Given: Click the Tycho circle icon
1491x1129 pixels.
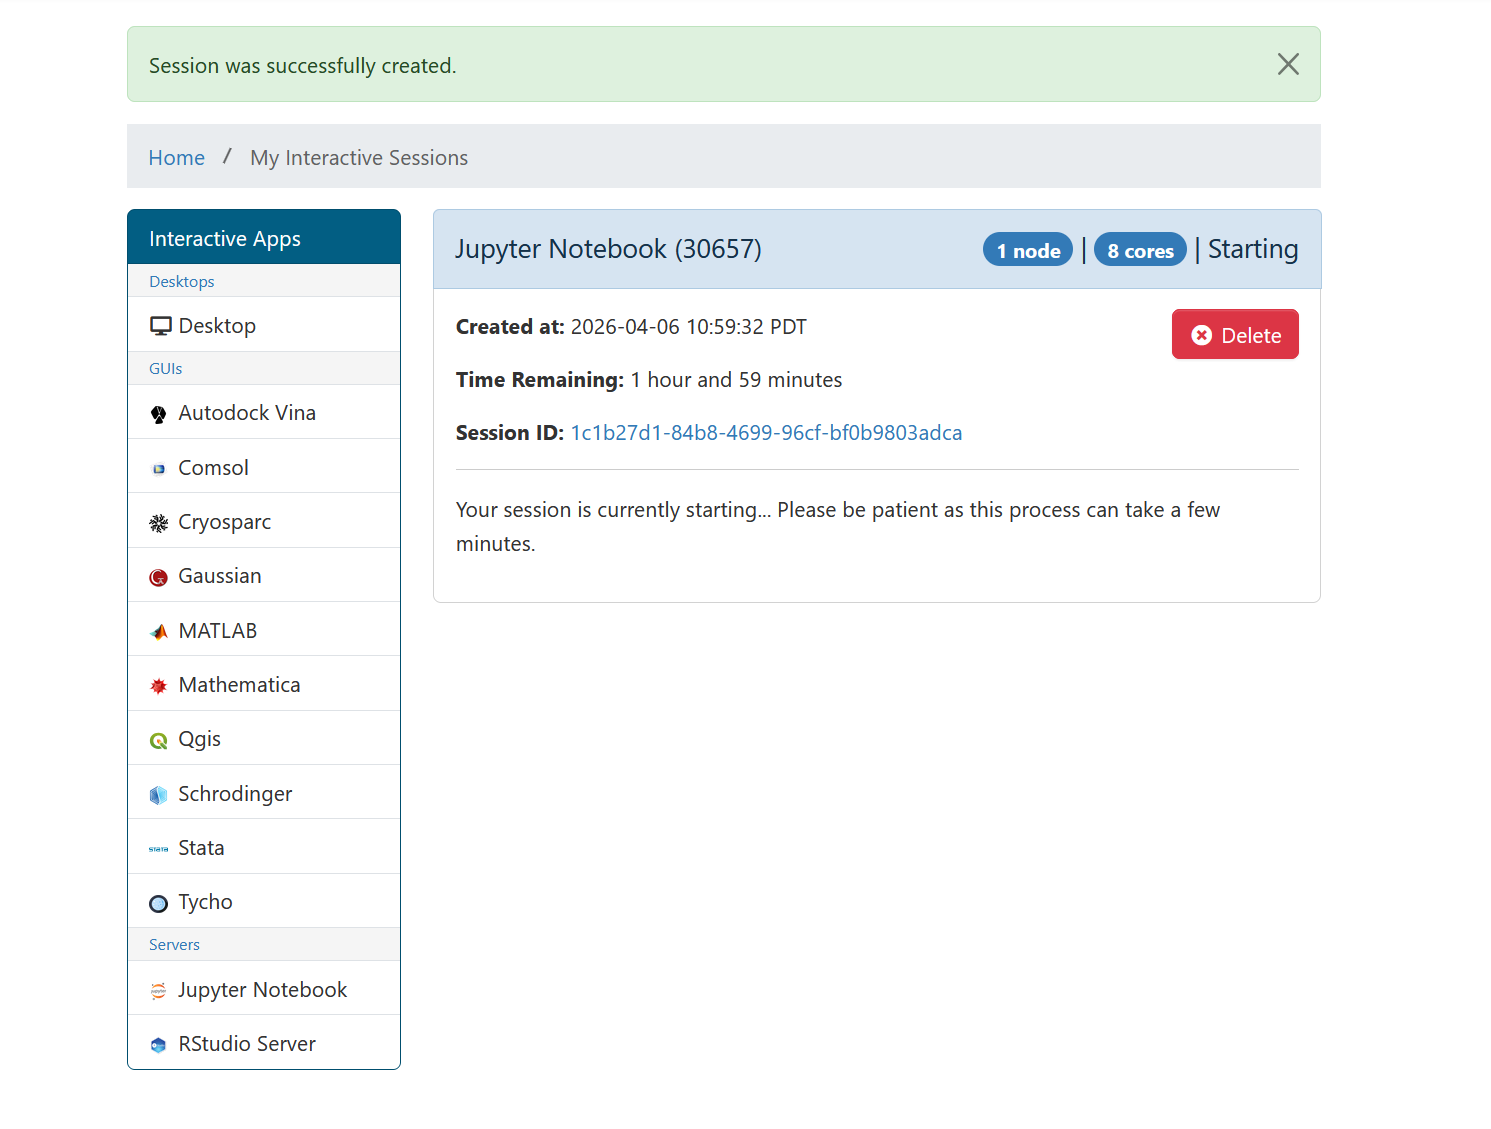Looking at the screenshot, I should (x=158, y=904).
